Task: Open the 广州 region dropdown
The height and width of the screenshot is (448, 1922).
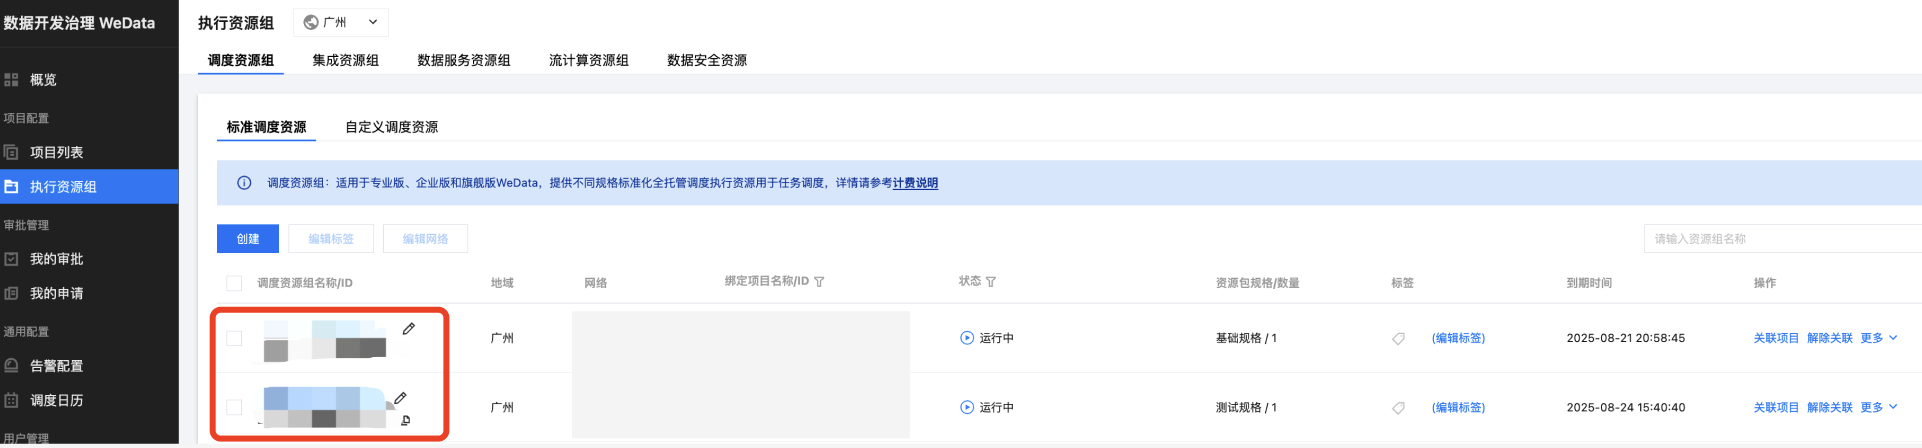Action: [341, 22]
